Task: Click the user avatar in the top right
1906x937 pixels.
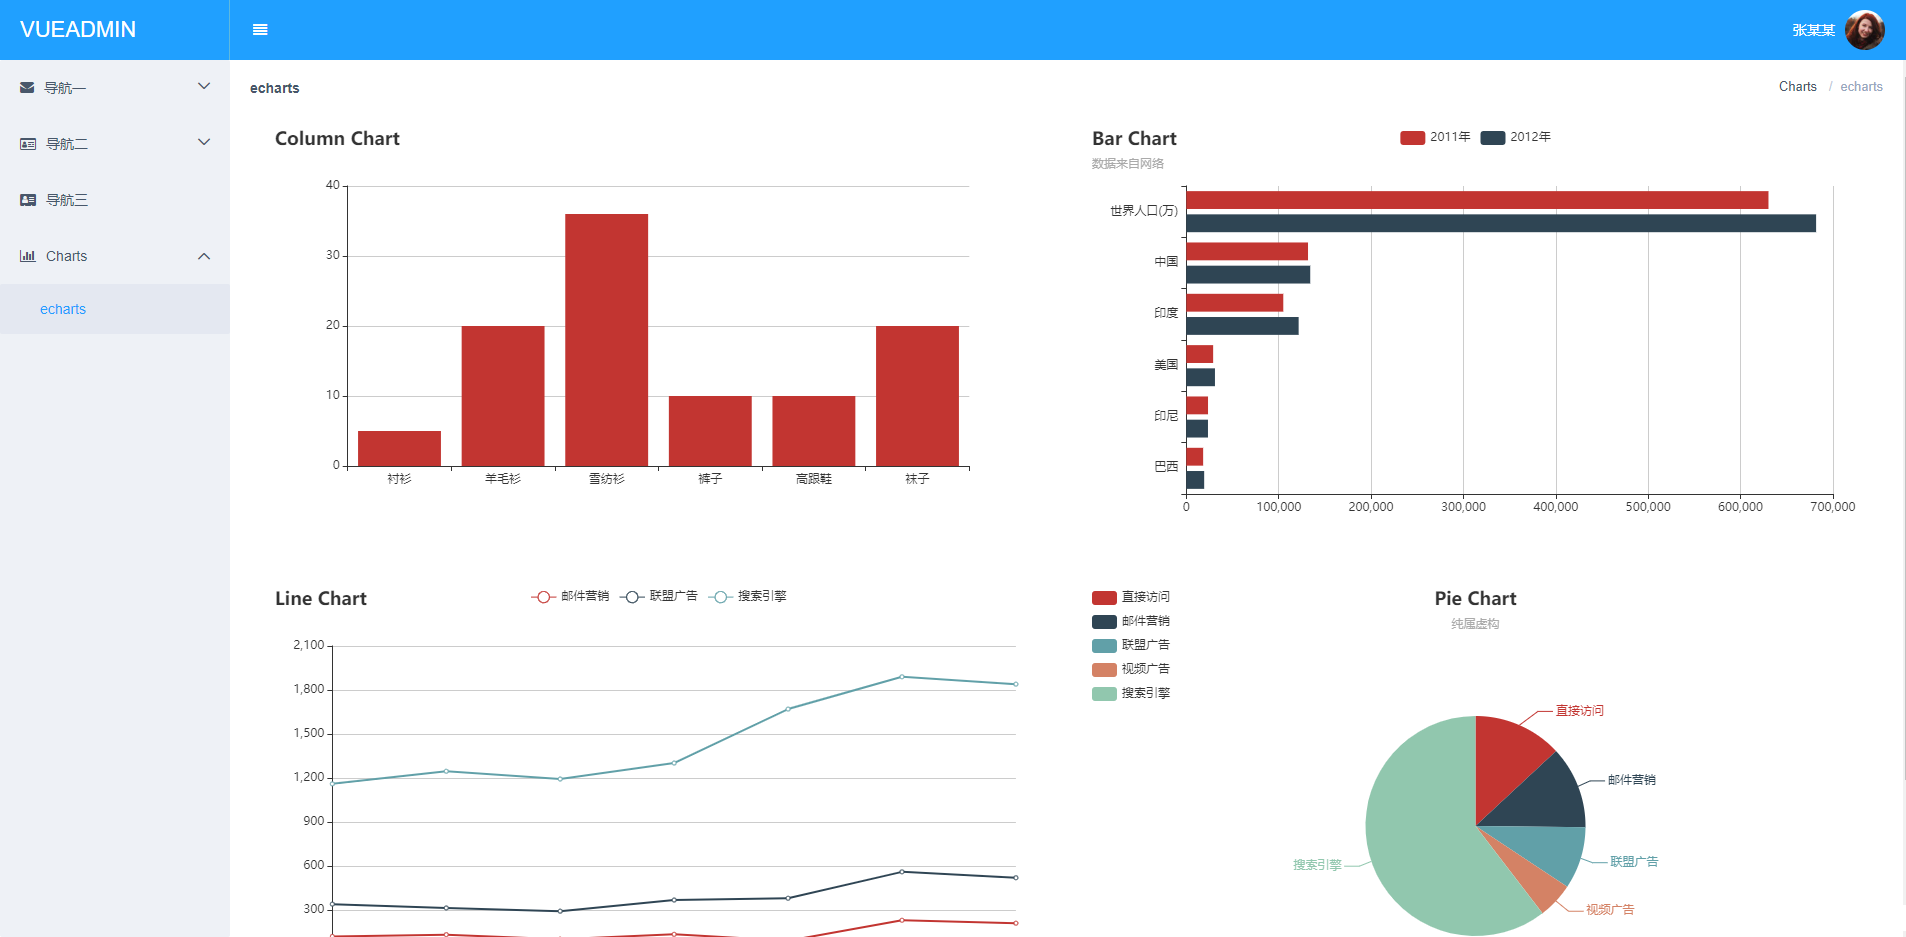Action: (1864, 29)
